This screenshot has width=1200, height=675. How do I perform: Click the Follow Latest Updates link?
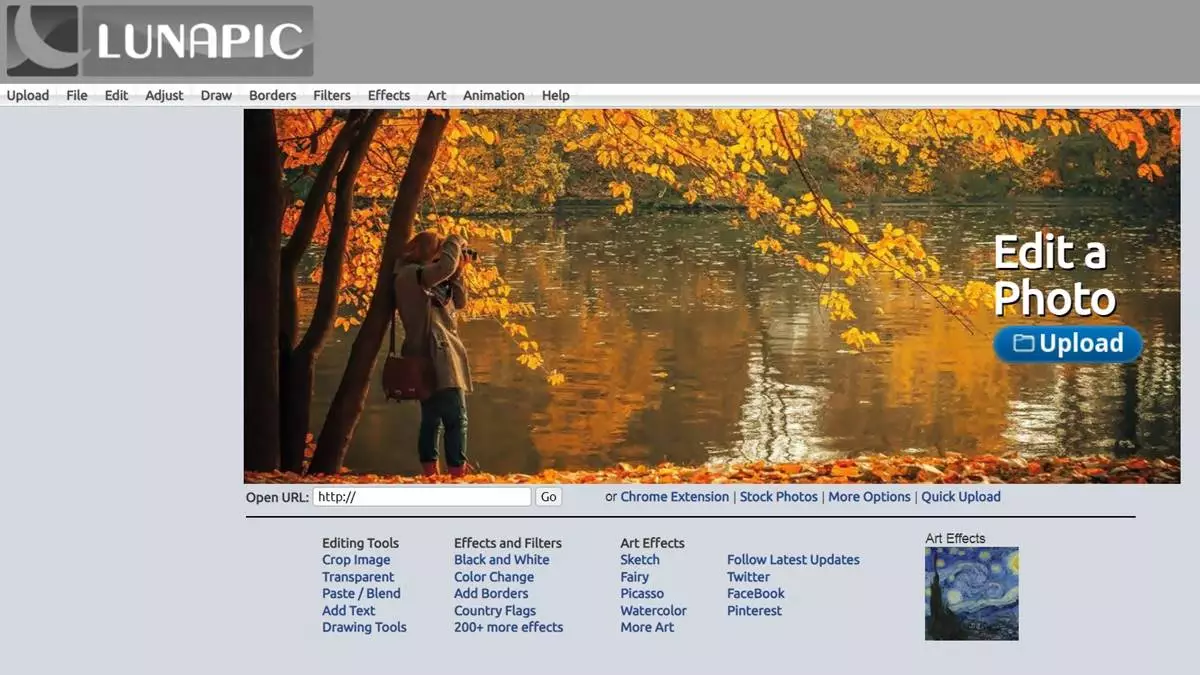pos(793,560)
